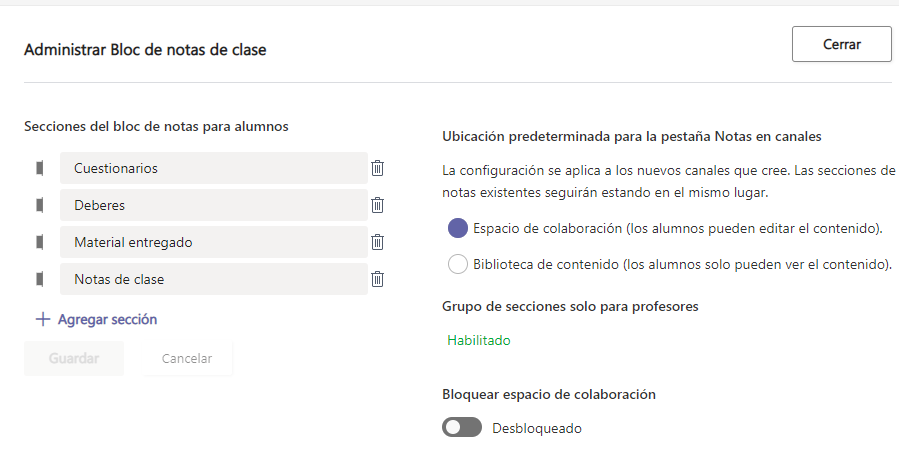Remove Material entregado via trash icon
Screen dimensions: 899x461
point(377,242)
